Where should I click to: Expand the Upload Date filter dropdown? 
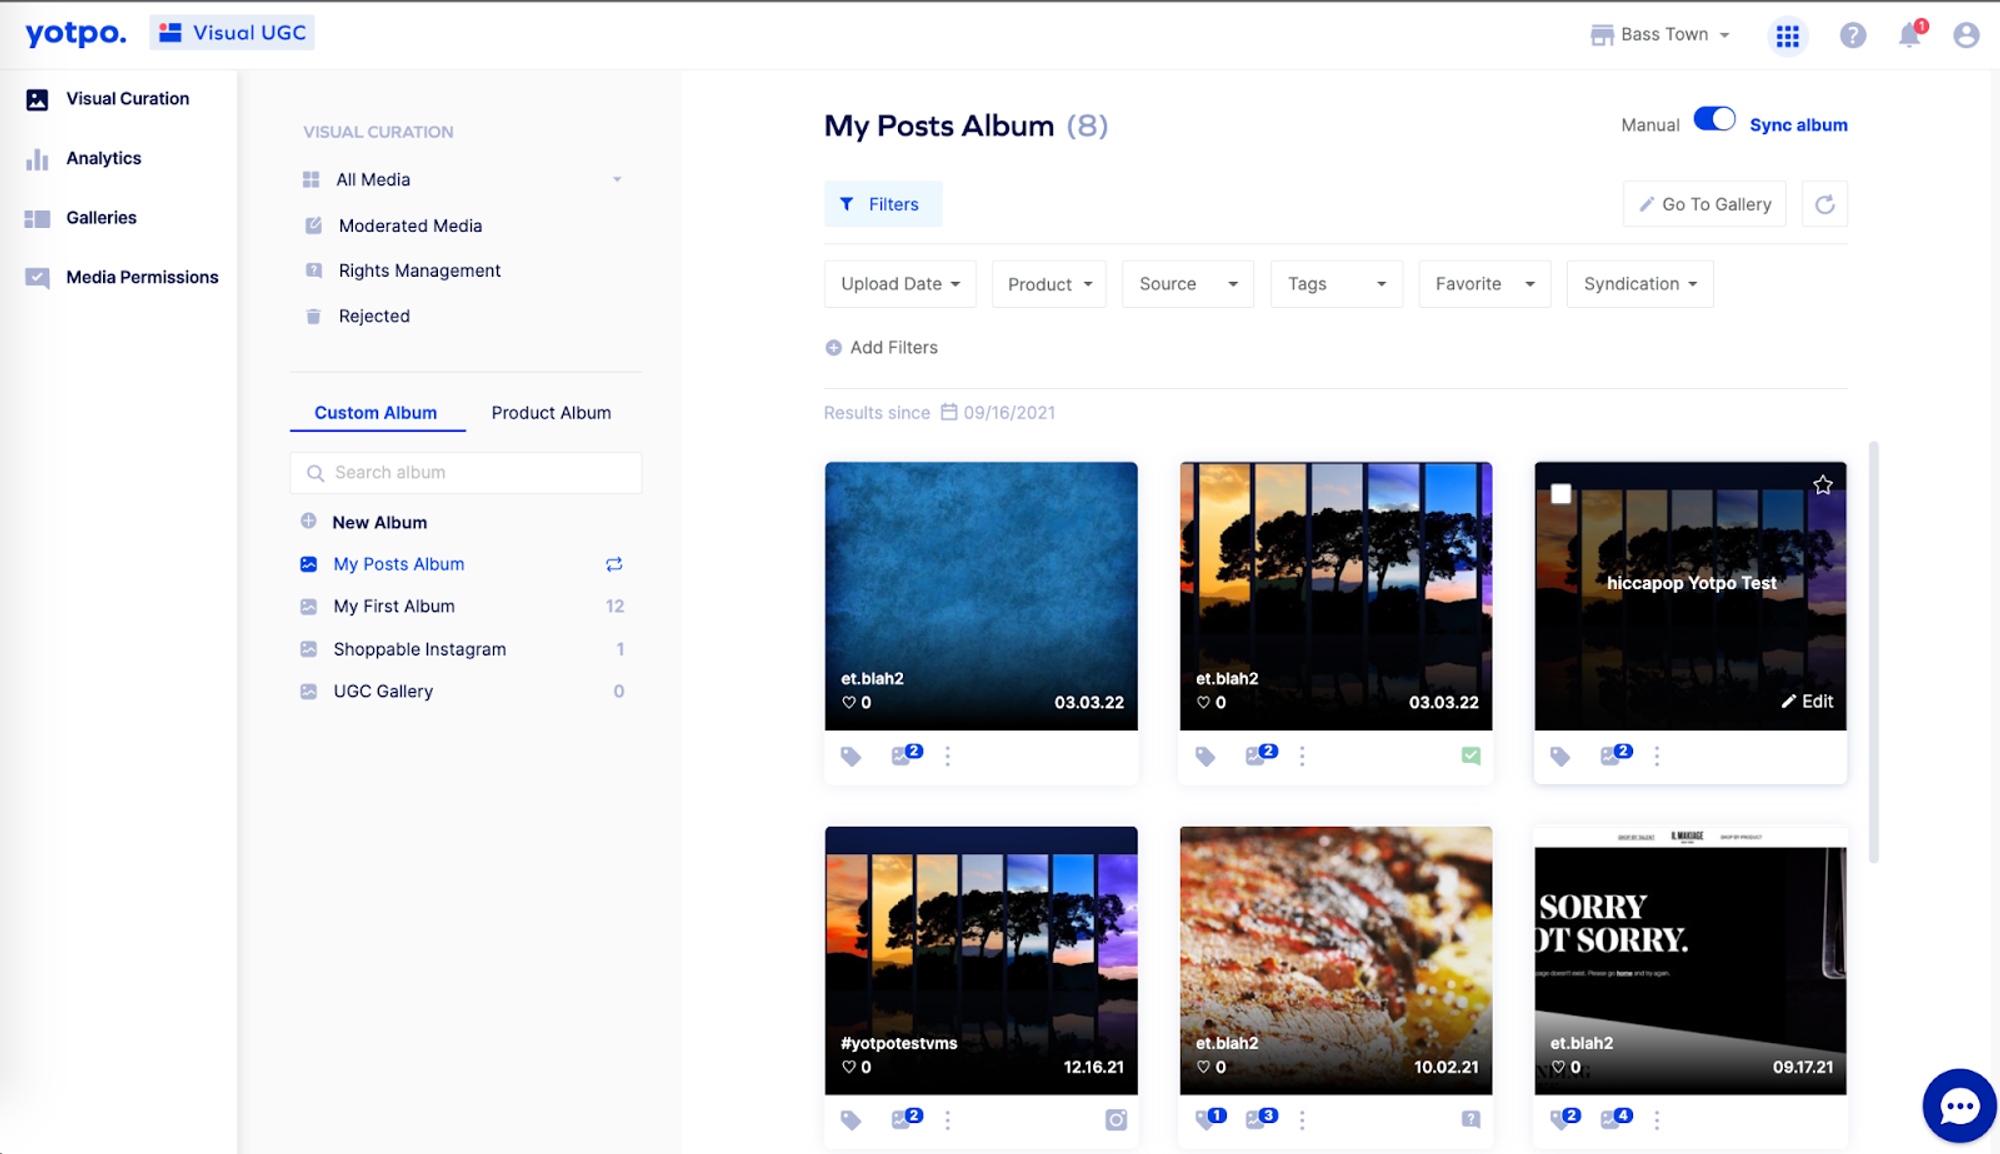pos(900,284)
